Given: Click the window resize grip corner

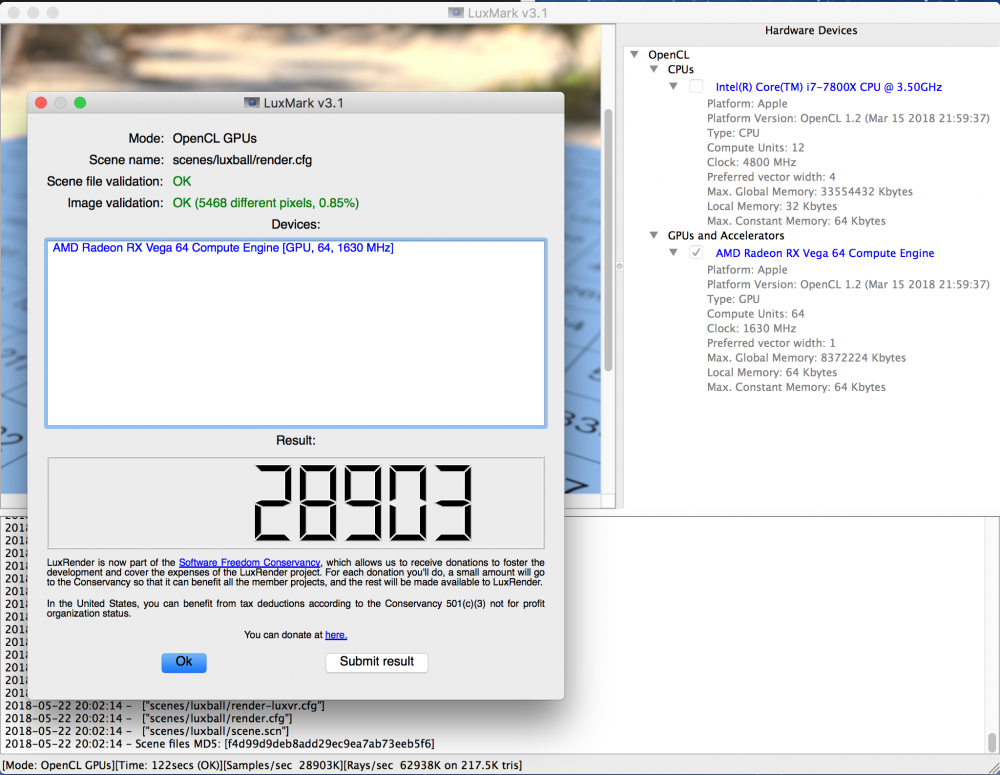Looking at the screenshot, I should 992,767.
